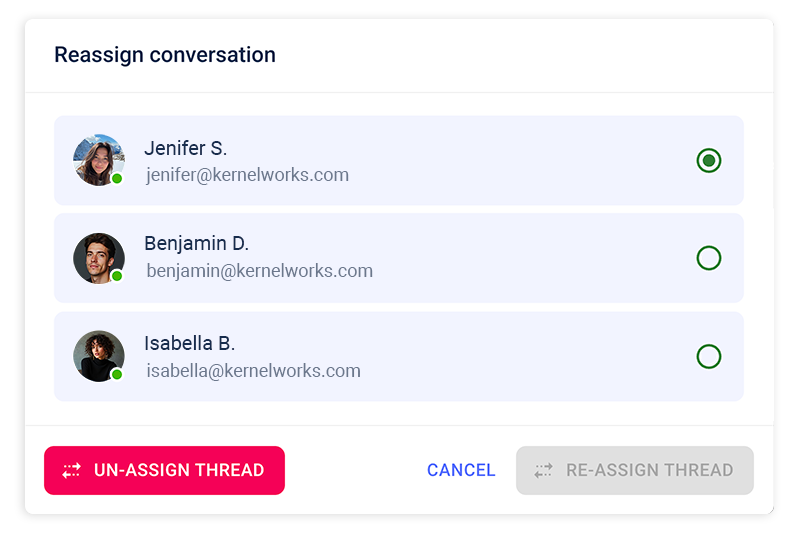Click Benjamin D.'s green online status dot
The height and width of the screenshot is (536, 795).
pyautogui.click(x=117, y=276)
